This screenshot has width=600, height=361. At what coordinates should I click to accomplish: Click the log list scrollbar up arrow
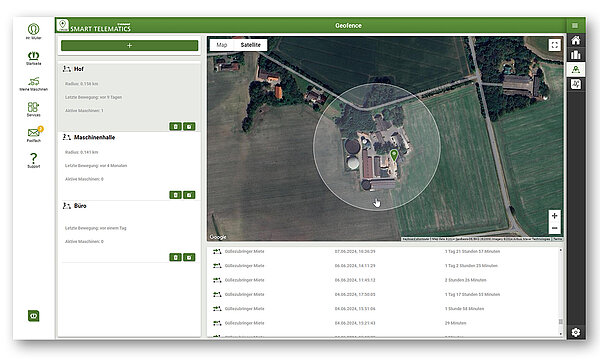pos(561,250)
